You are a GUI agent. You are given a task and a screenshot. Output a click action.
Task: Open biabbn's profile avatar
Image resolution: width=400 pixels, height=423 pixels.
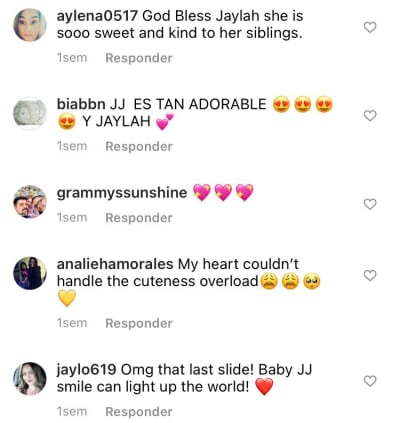pyautogui.click(x=30, y=113)
